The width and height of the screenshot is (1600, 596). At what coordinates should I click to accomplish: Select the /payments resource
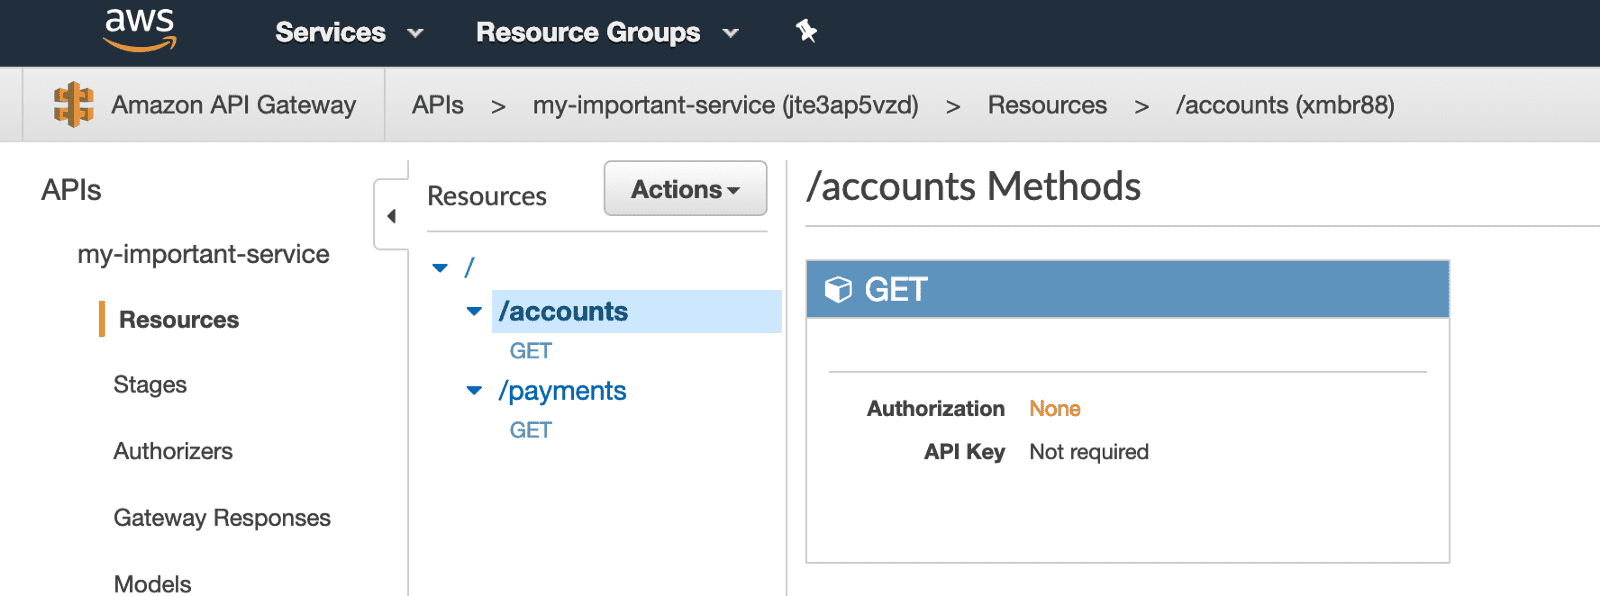562,391
